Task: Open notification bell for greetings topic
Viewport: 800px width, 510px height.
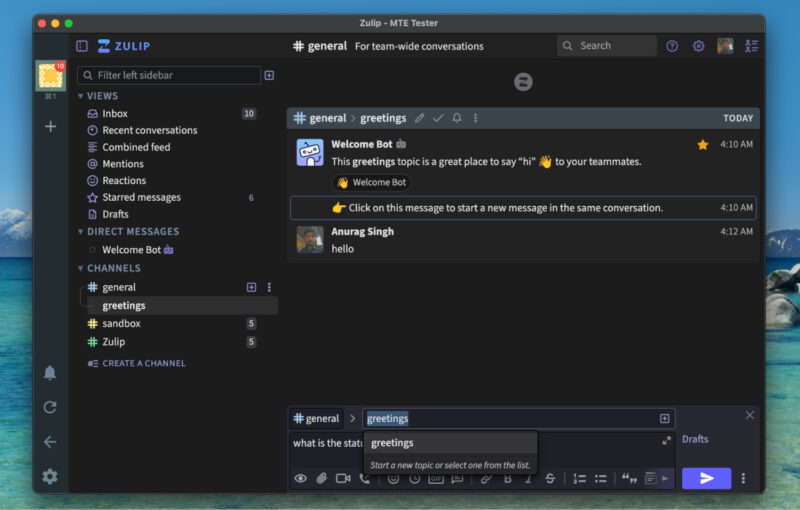Action: point(457,118)
